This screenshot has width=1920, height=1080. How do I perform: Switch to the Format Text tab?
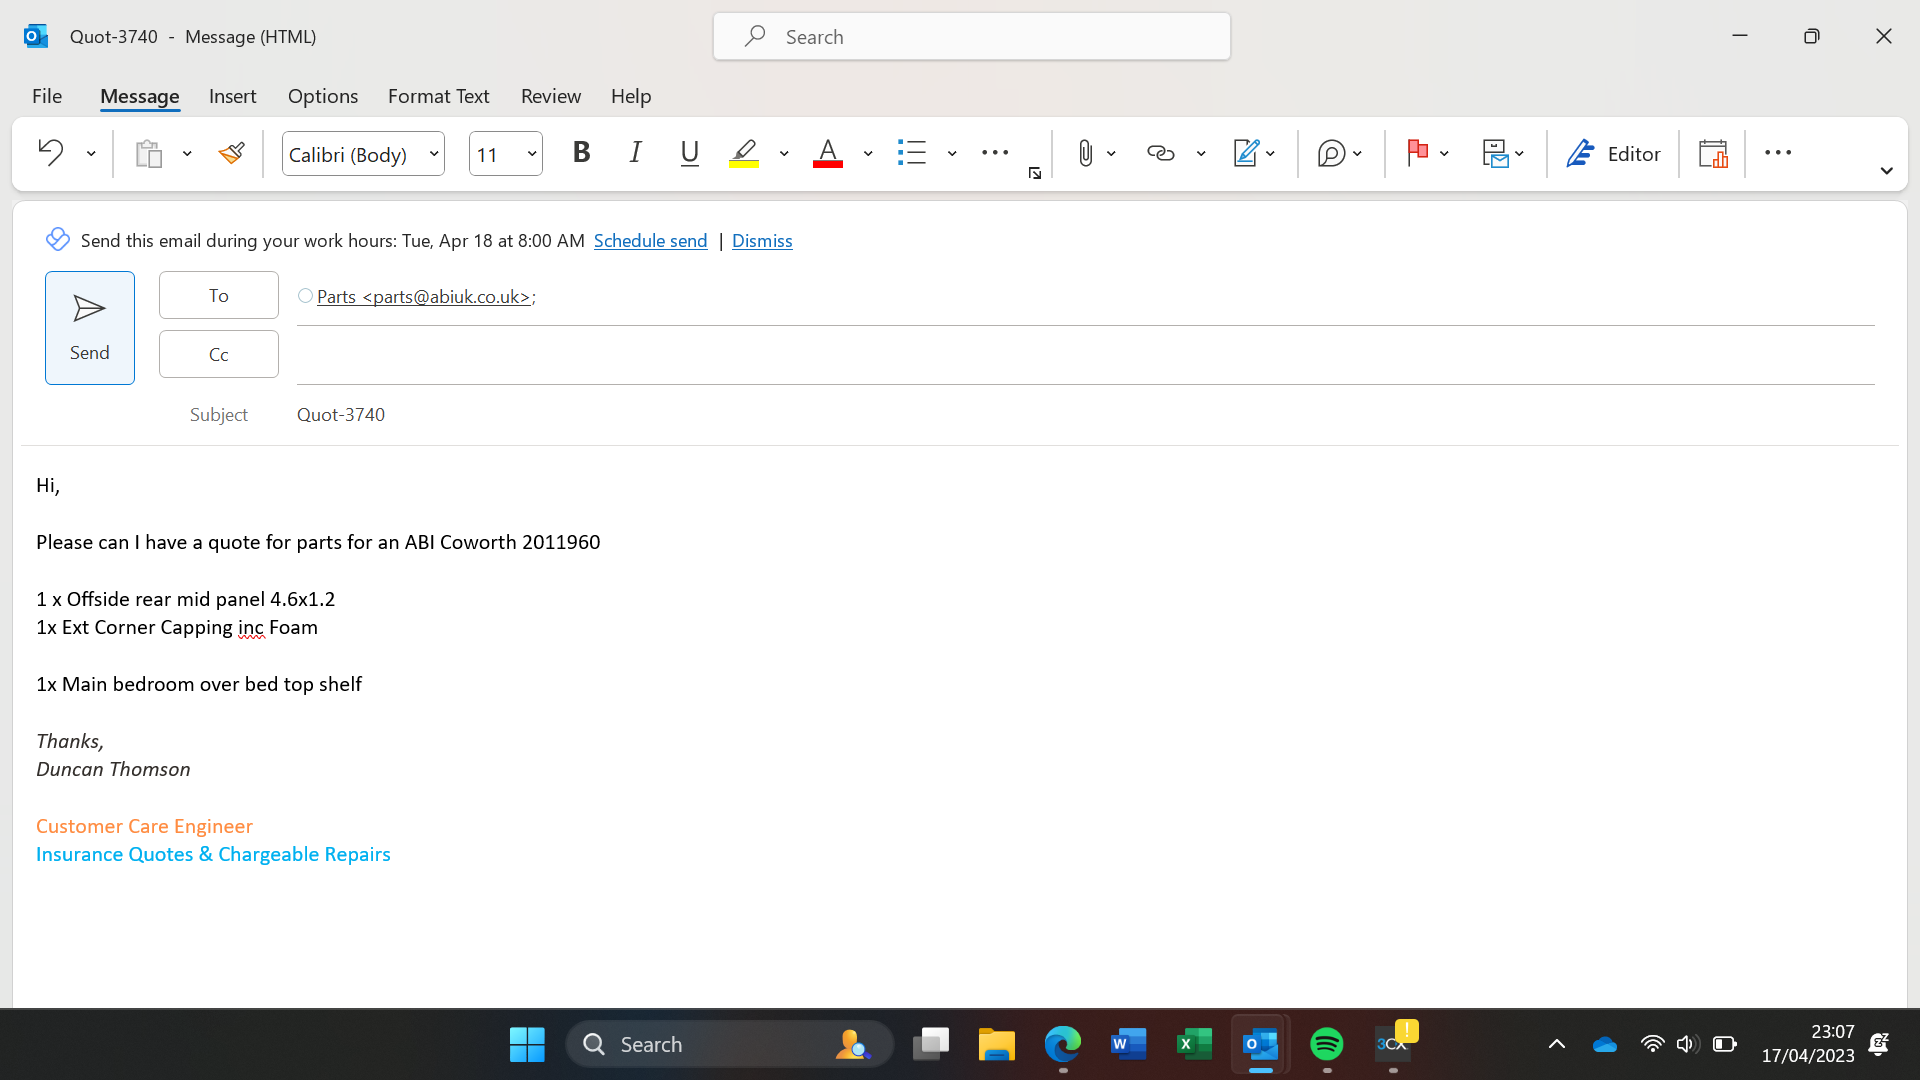pyautogui.click(x=438, y=96)
